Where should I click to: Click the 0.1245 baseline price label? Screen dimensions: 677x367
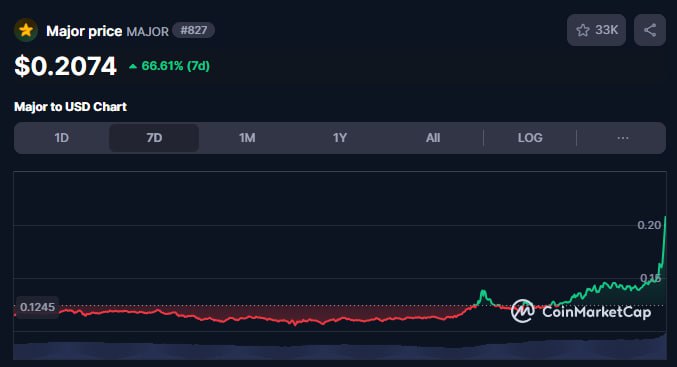38,307
